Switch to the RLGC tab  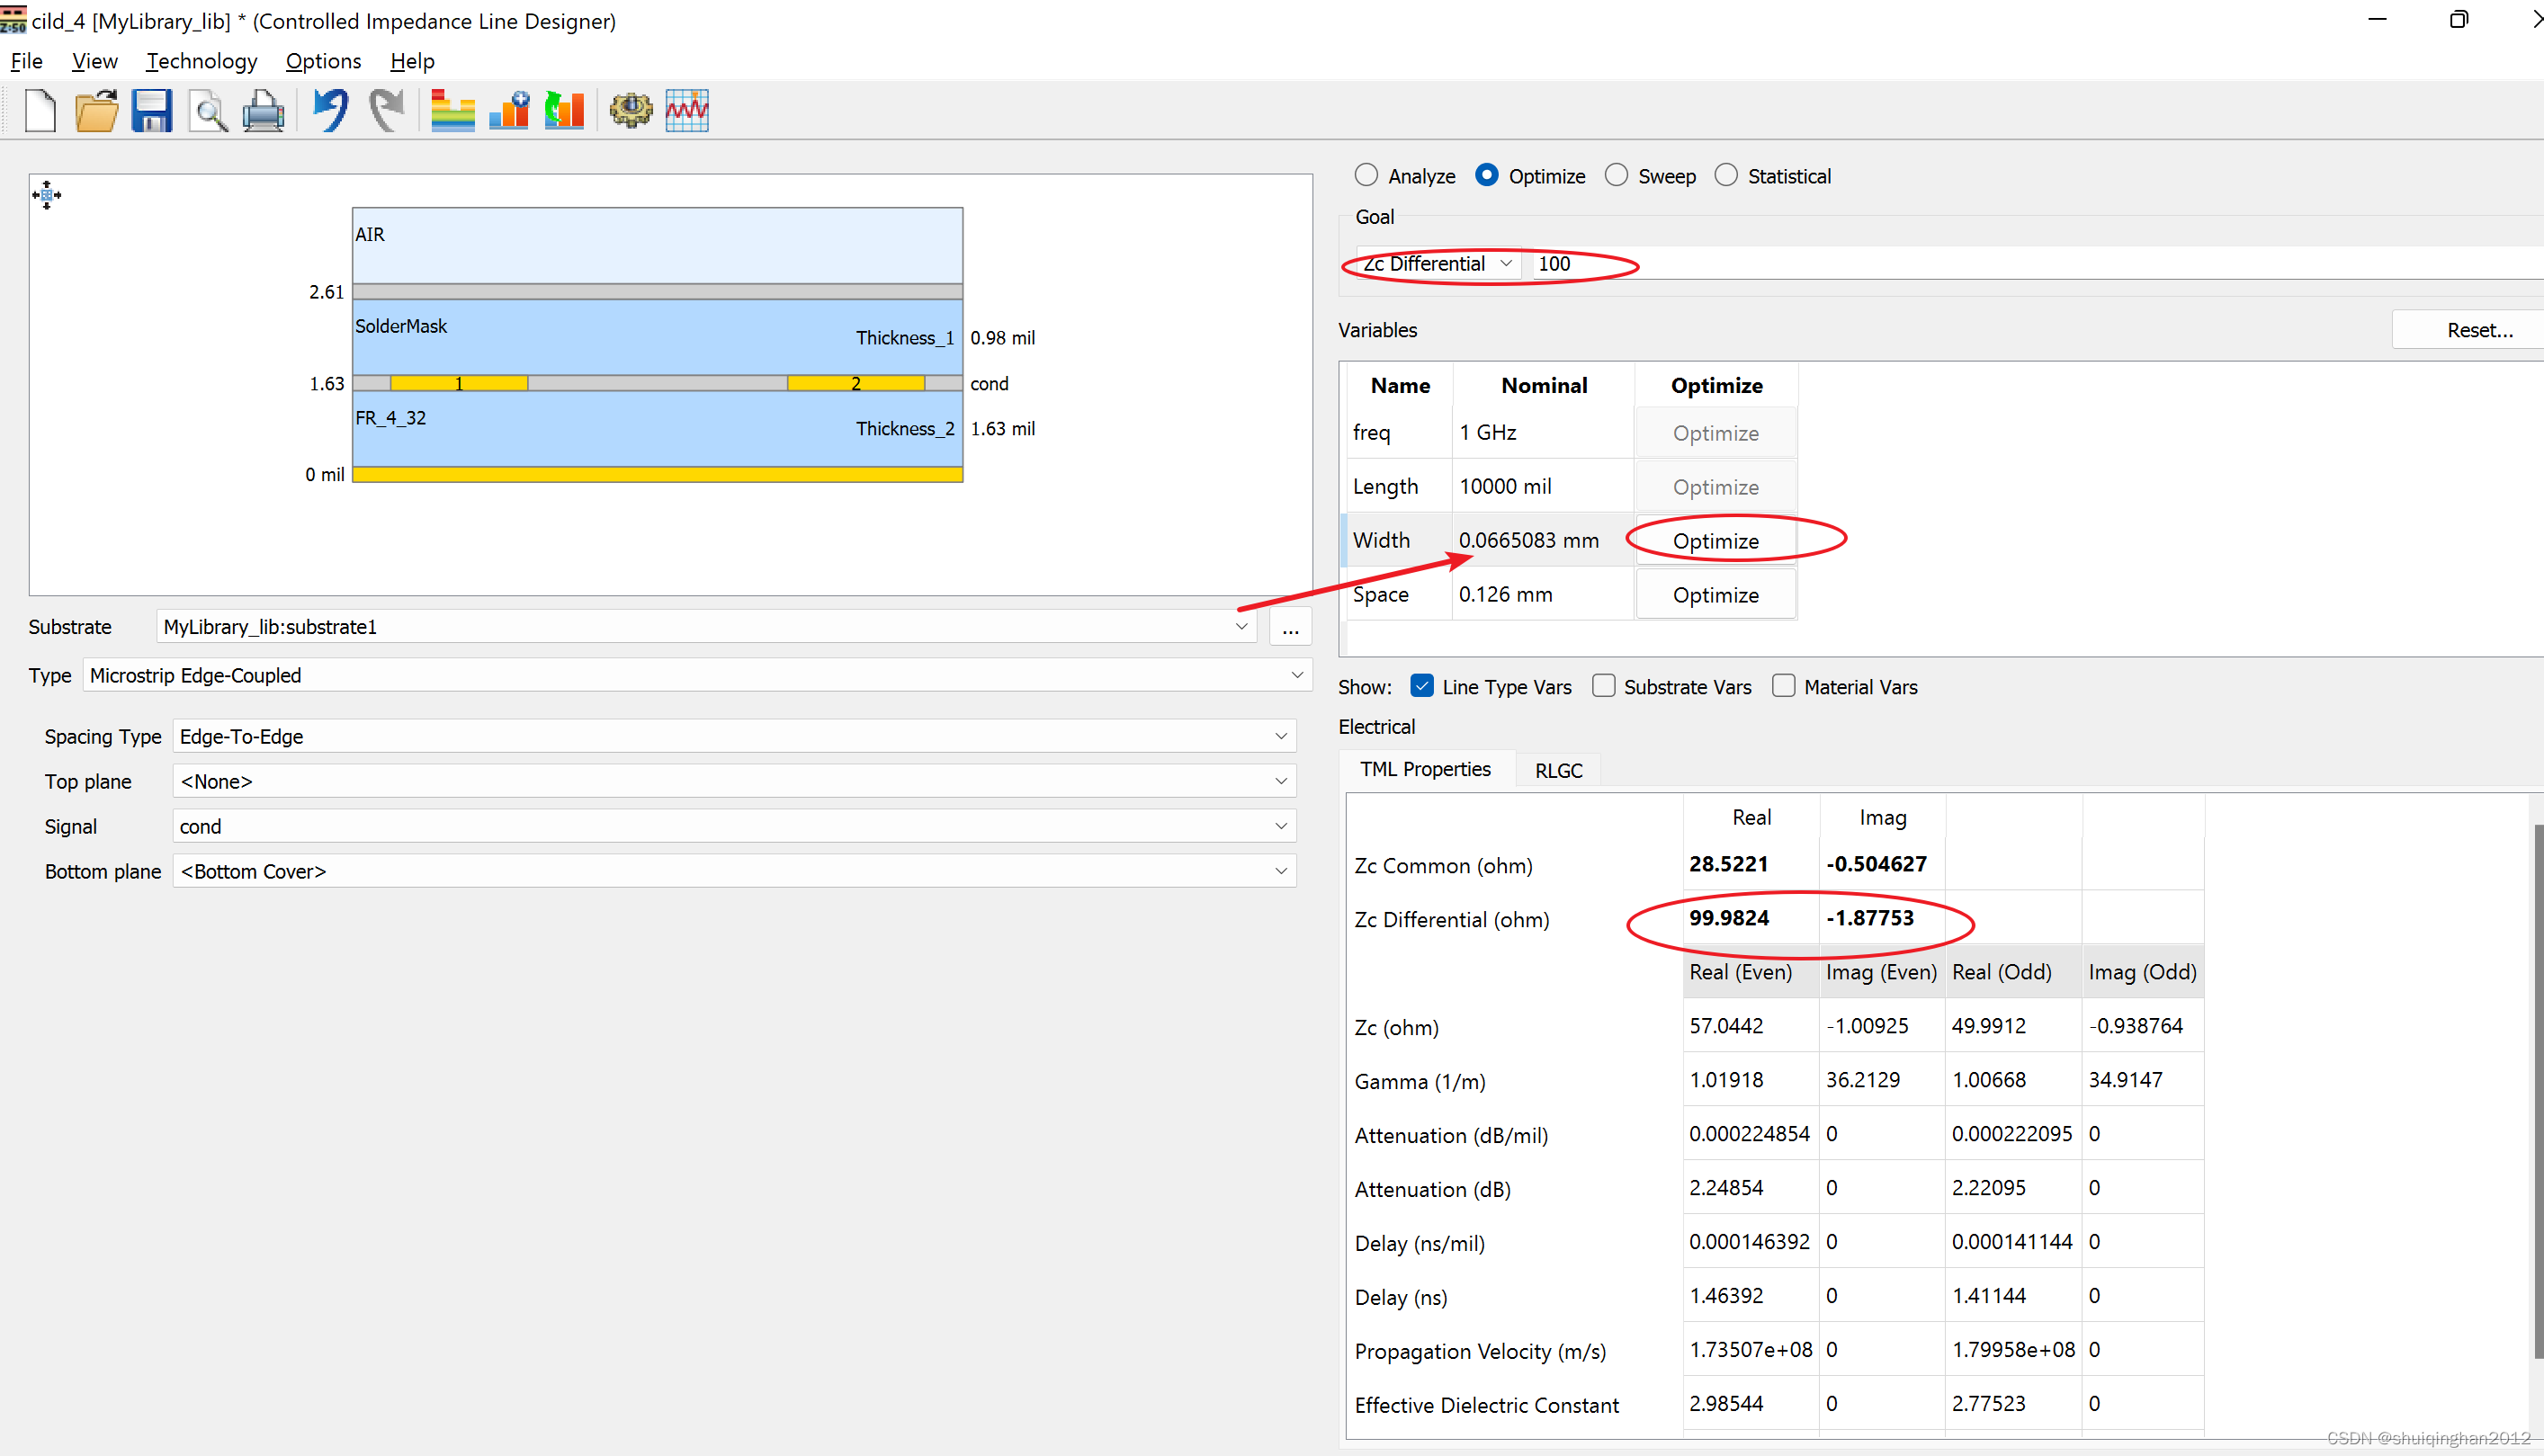tap(1558, 770)
